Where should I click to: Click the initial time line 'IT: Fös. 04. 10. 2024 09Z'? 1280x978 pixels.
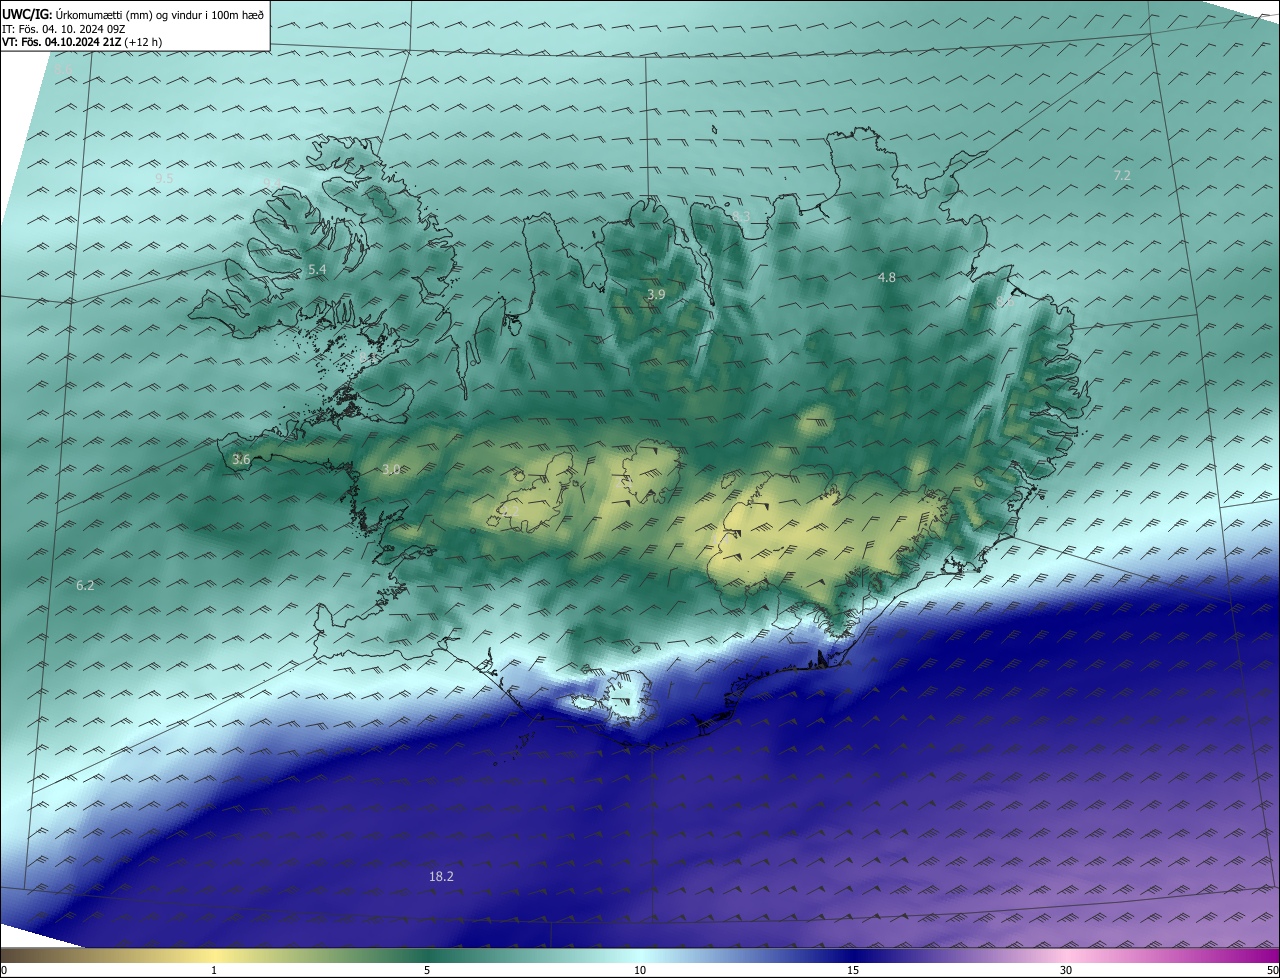63,28
